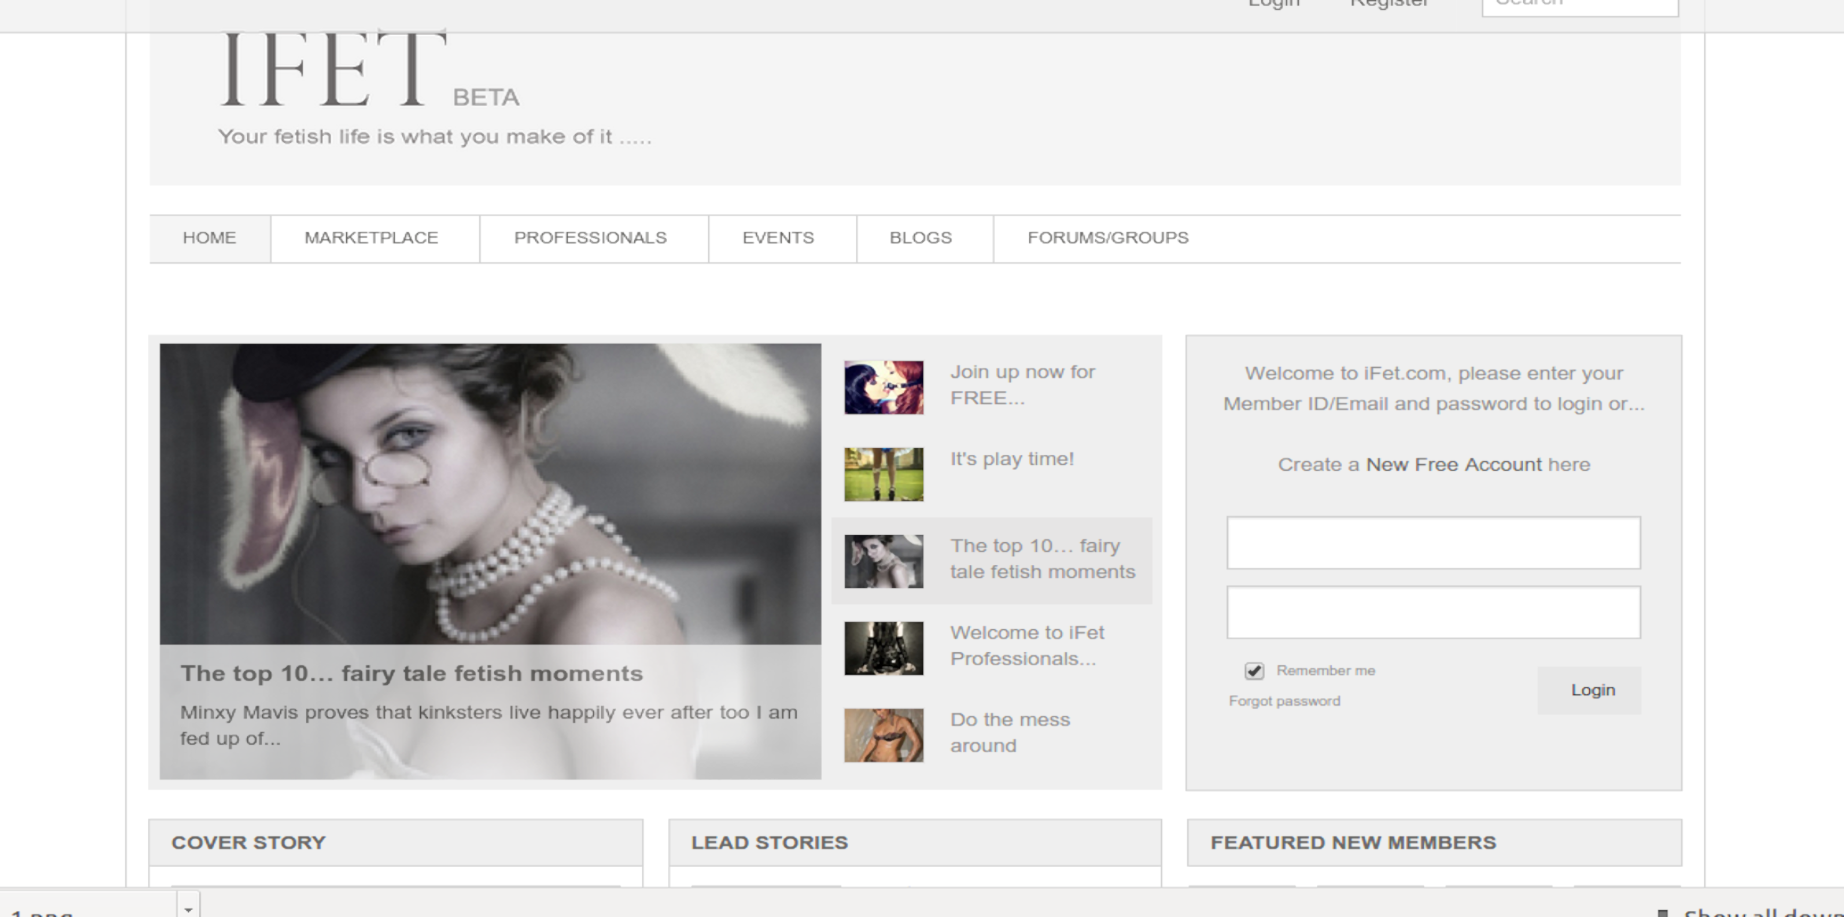Viewport: 1844px width, 917px height.
Task: Go to the PROFESSIONALS section
Action: pyautogui.click(x=590, y=238)
